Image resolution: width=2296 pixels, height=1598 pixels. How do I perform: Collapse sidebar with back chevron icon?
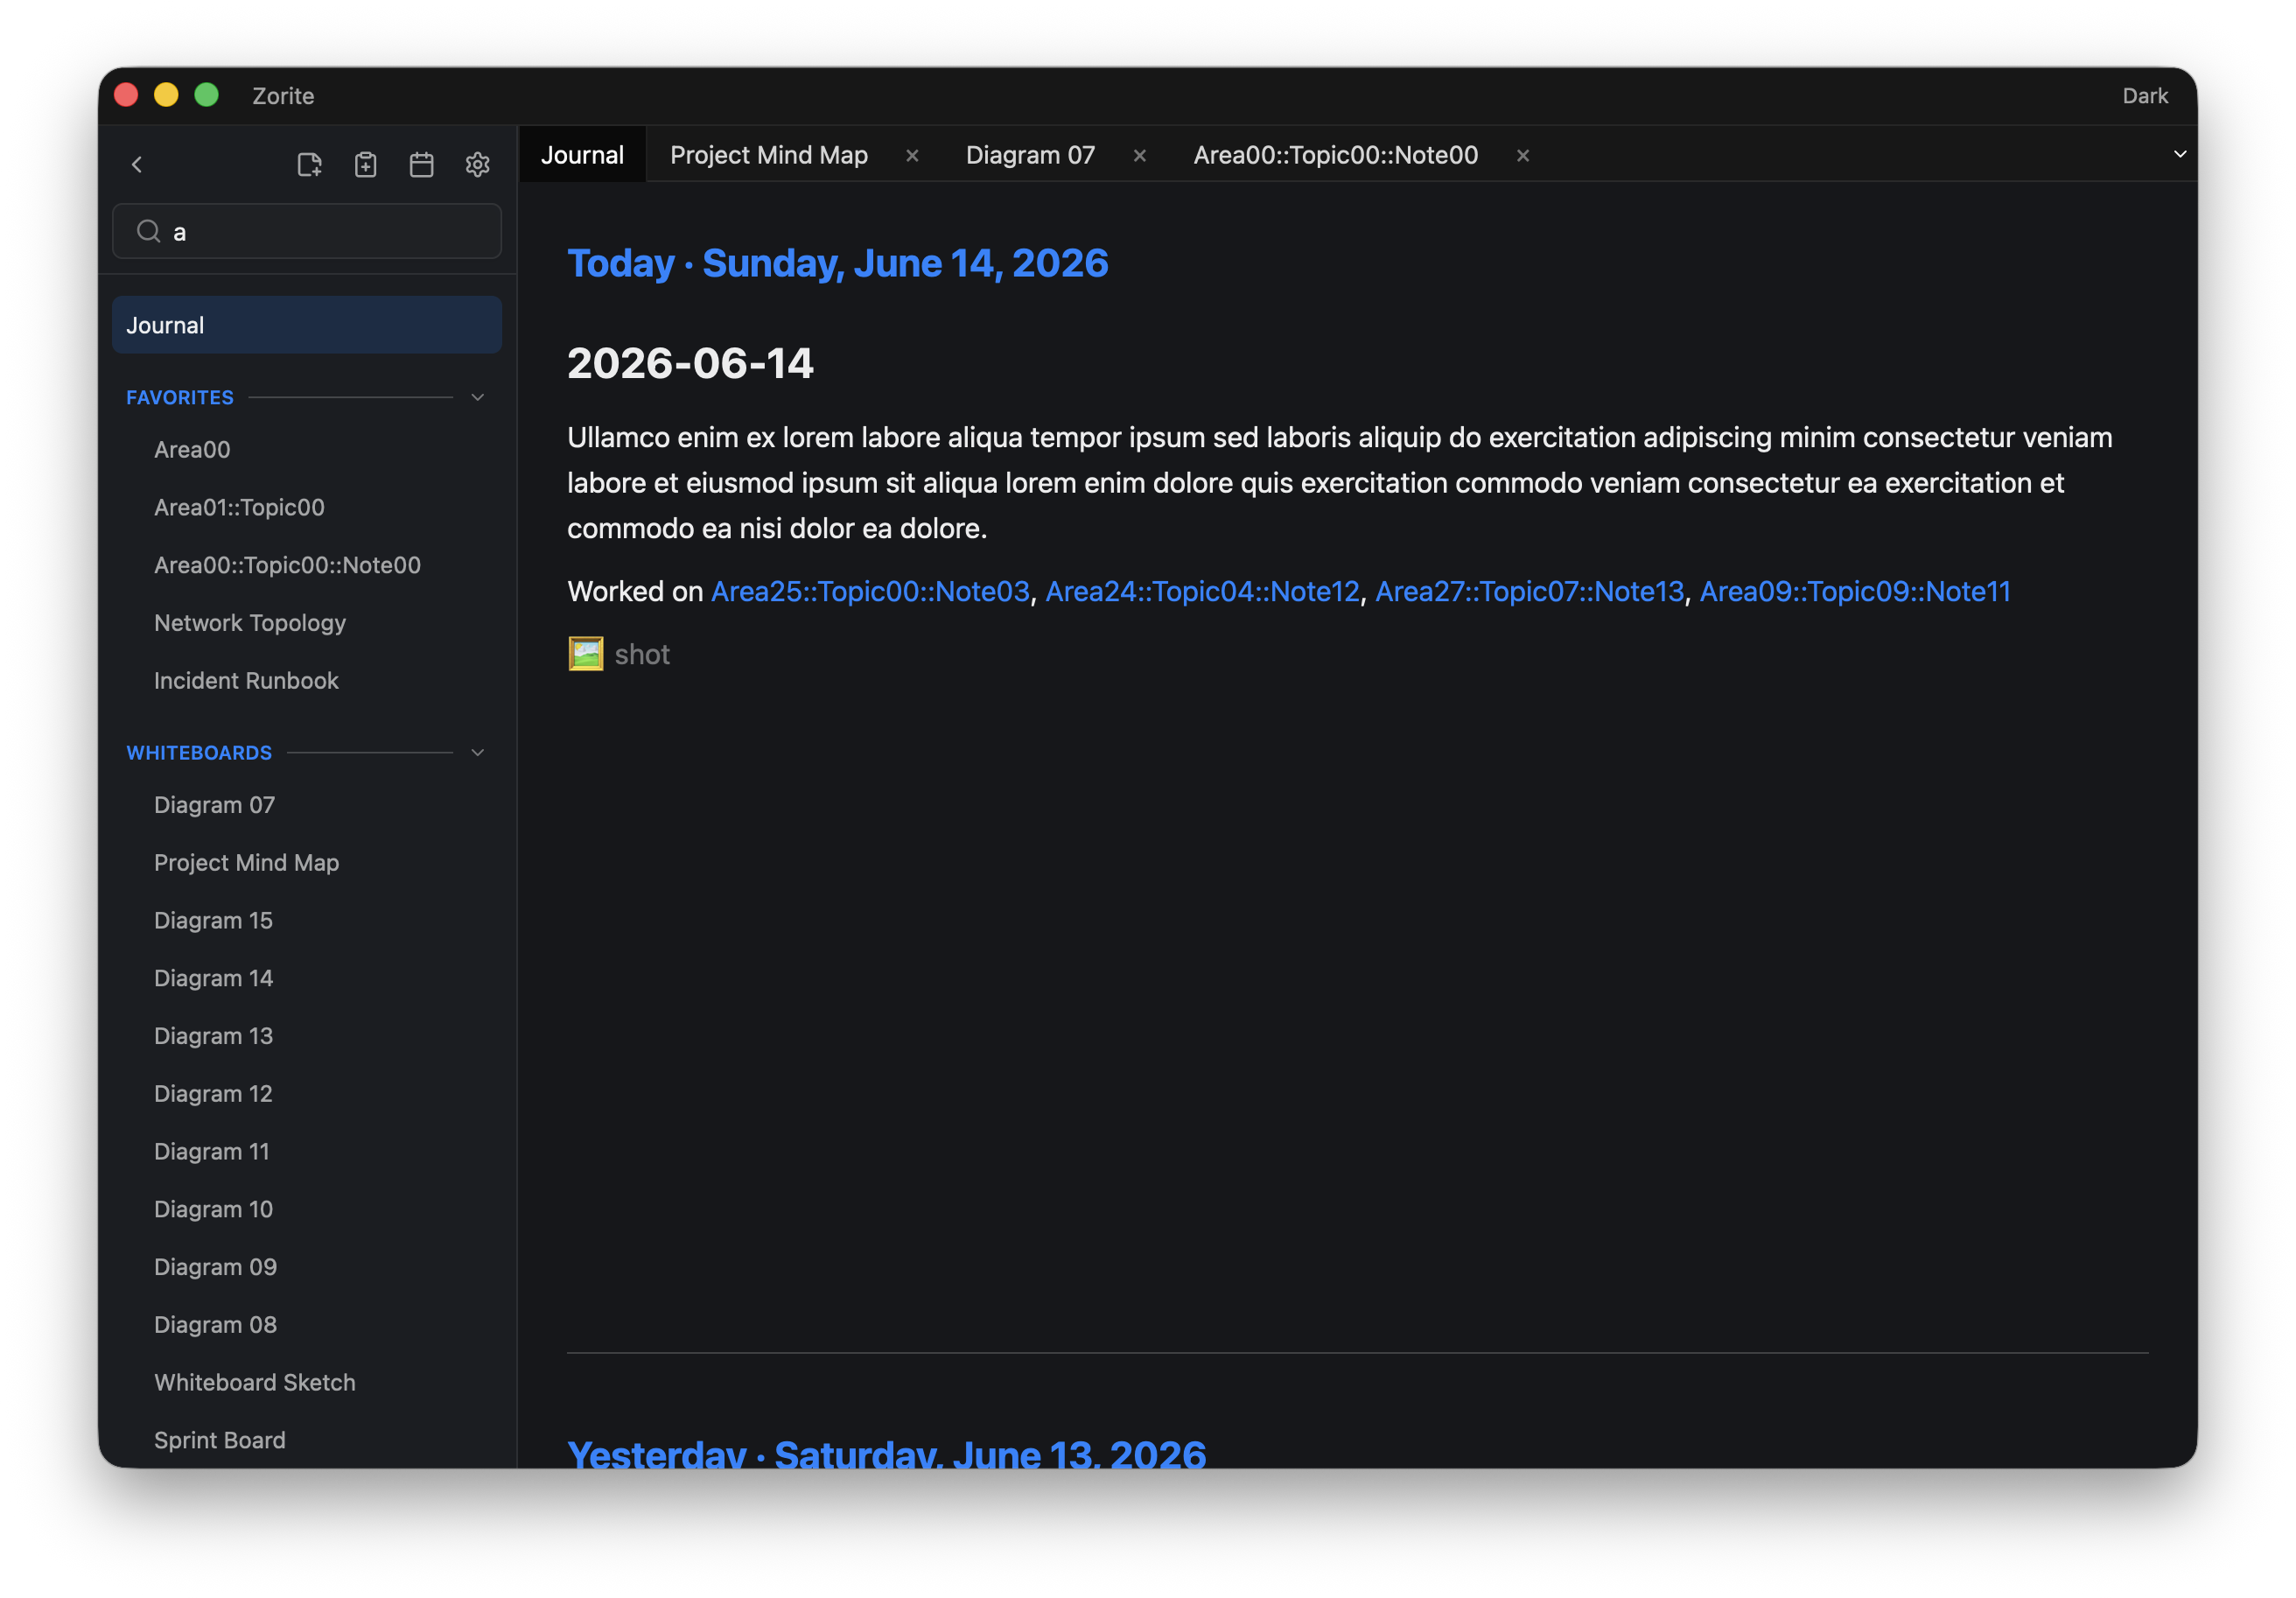point(137,164)
